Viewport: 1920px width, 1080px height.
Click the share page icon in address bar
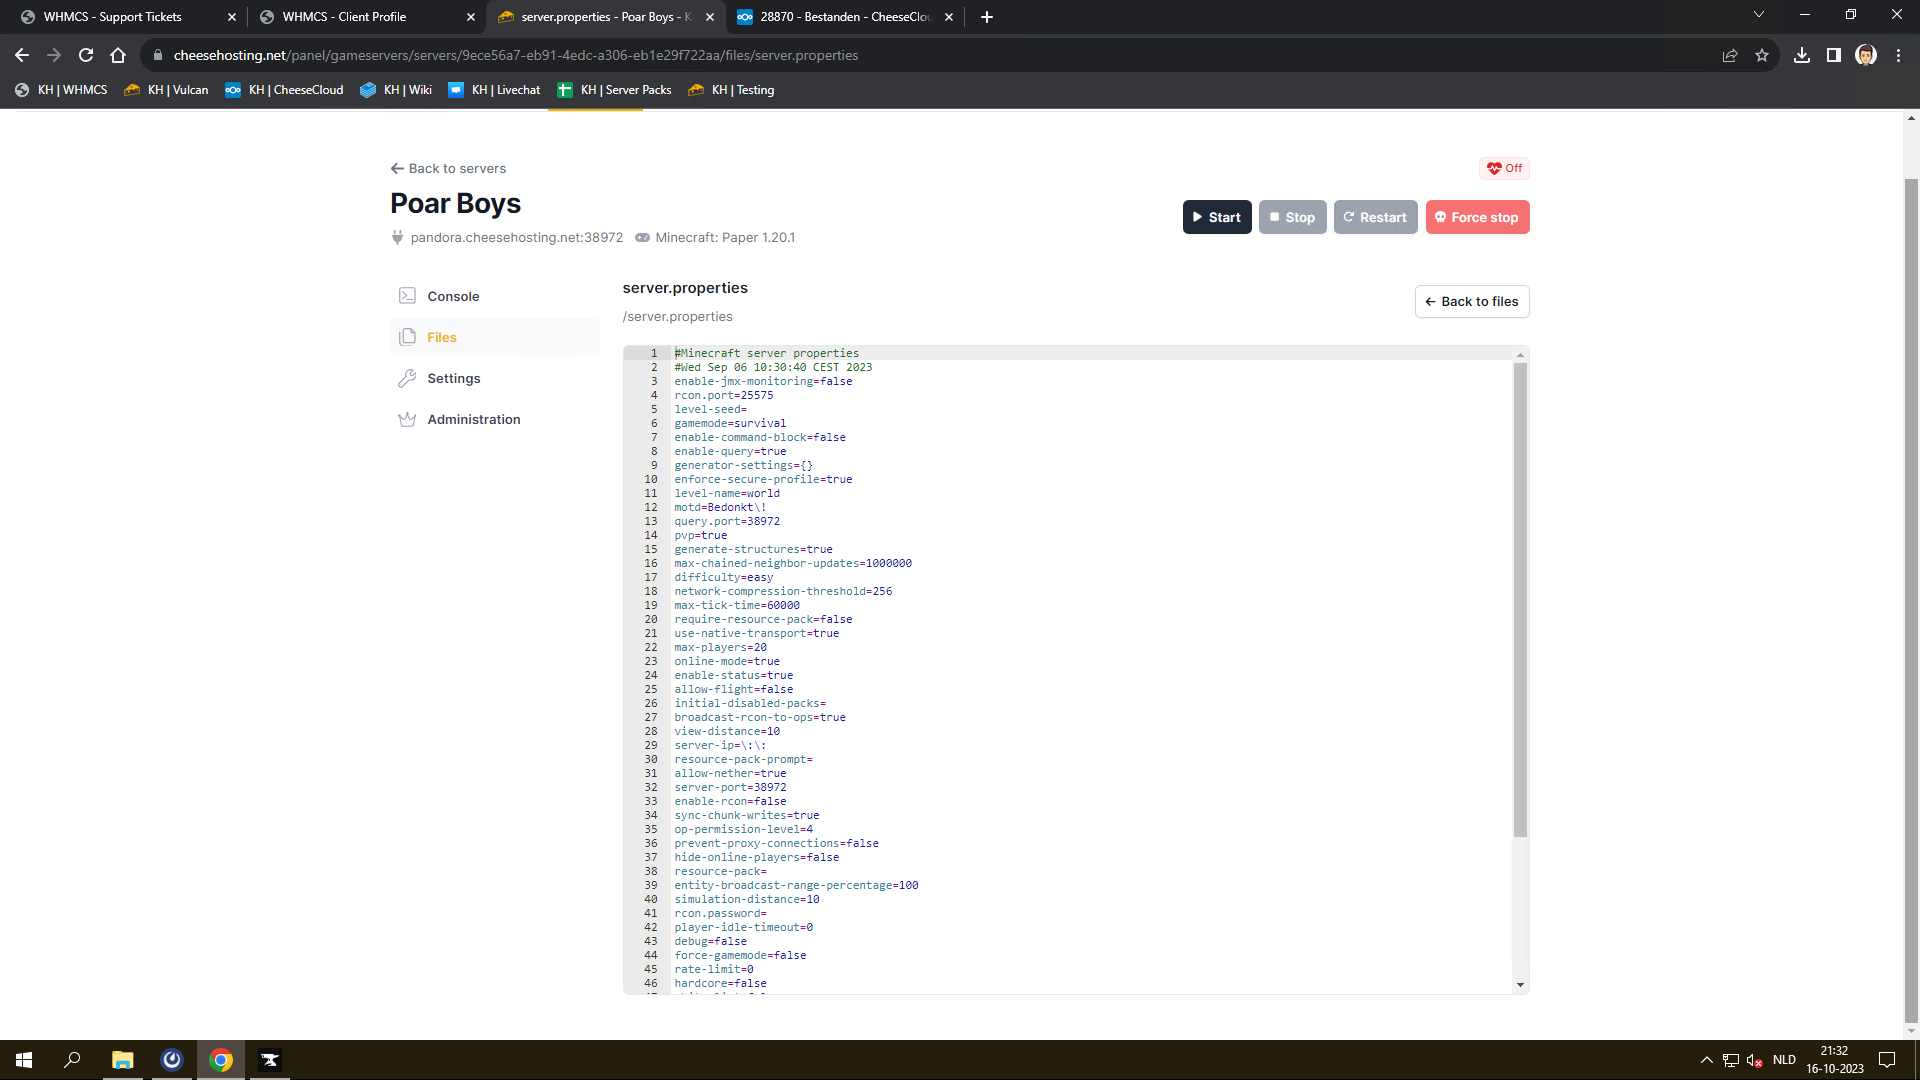coord(1730,55)
